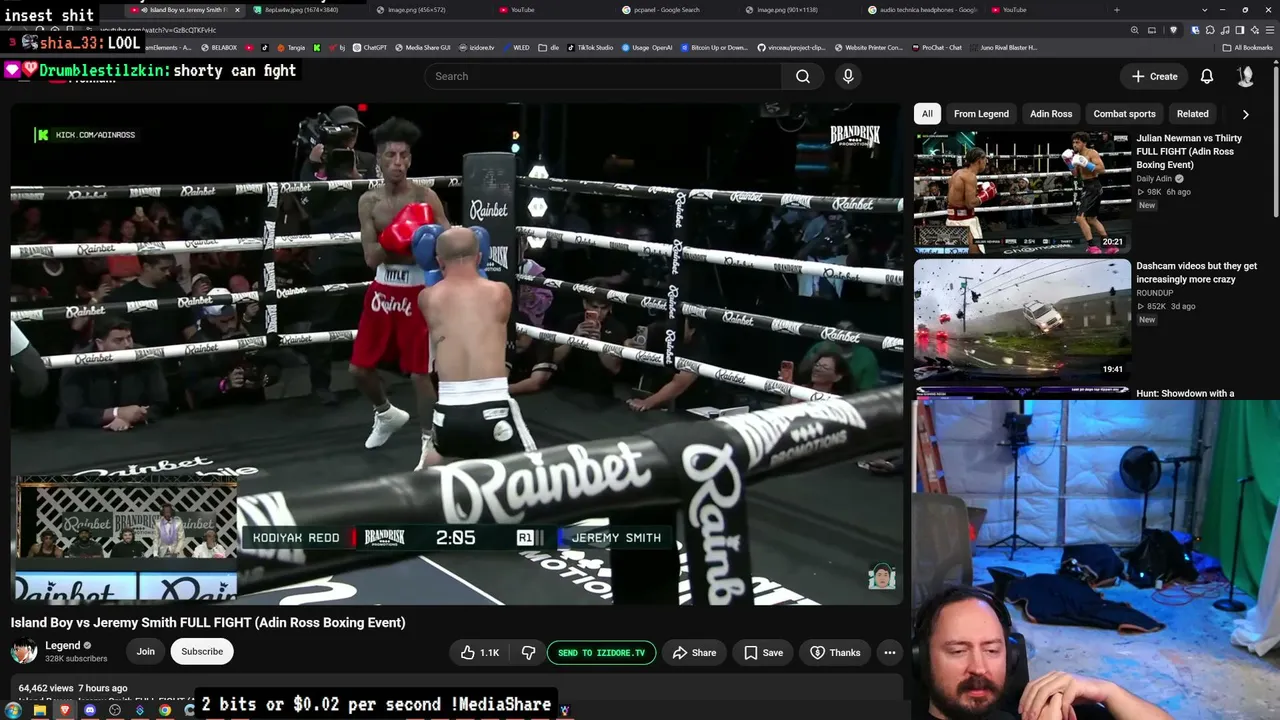Open the BELABOX bookmark
Viewport: 1280px width, 720px height.
(220, 47)
